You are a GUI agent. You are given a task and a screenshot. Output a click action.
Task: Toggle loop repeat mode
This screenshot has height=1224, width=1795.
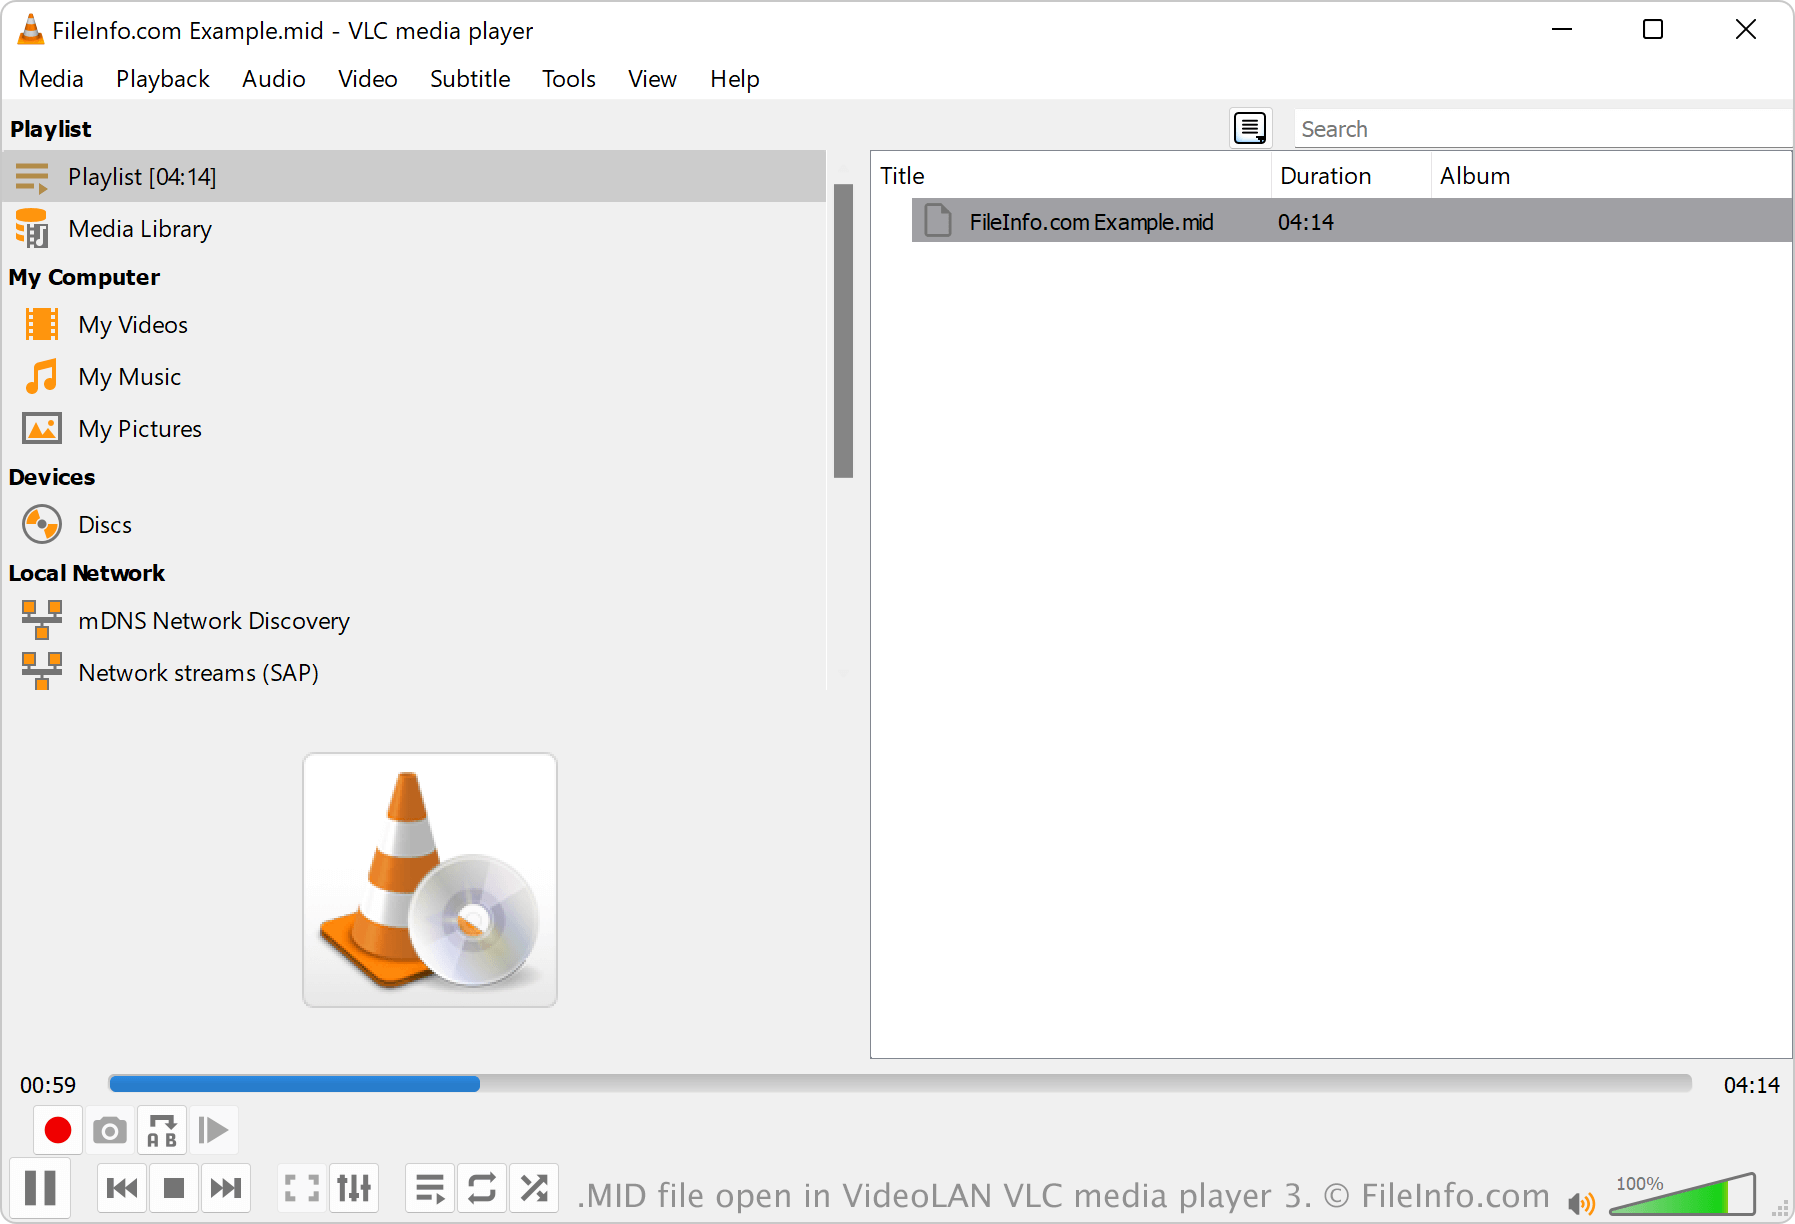[482, 1188]
